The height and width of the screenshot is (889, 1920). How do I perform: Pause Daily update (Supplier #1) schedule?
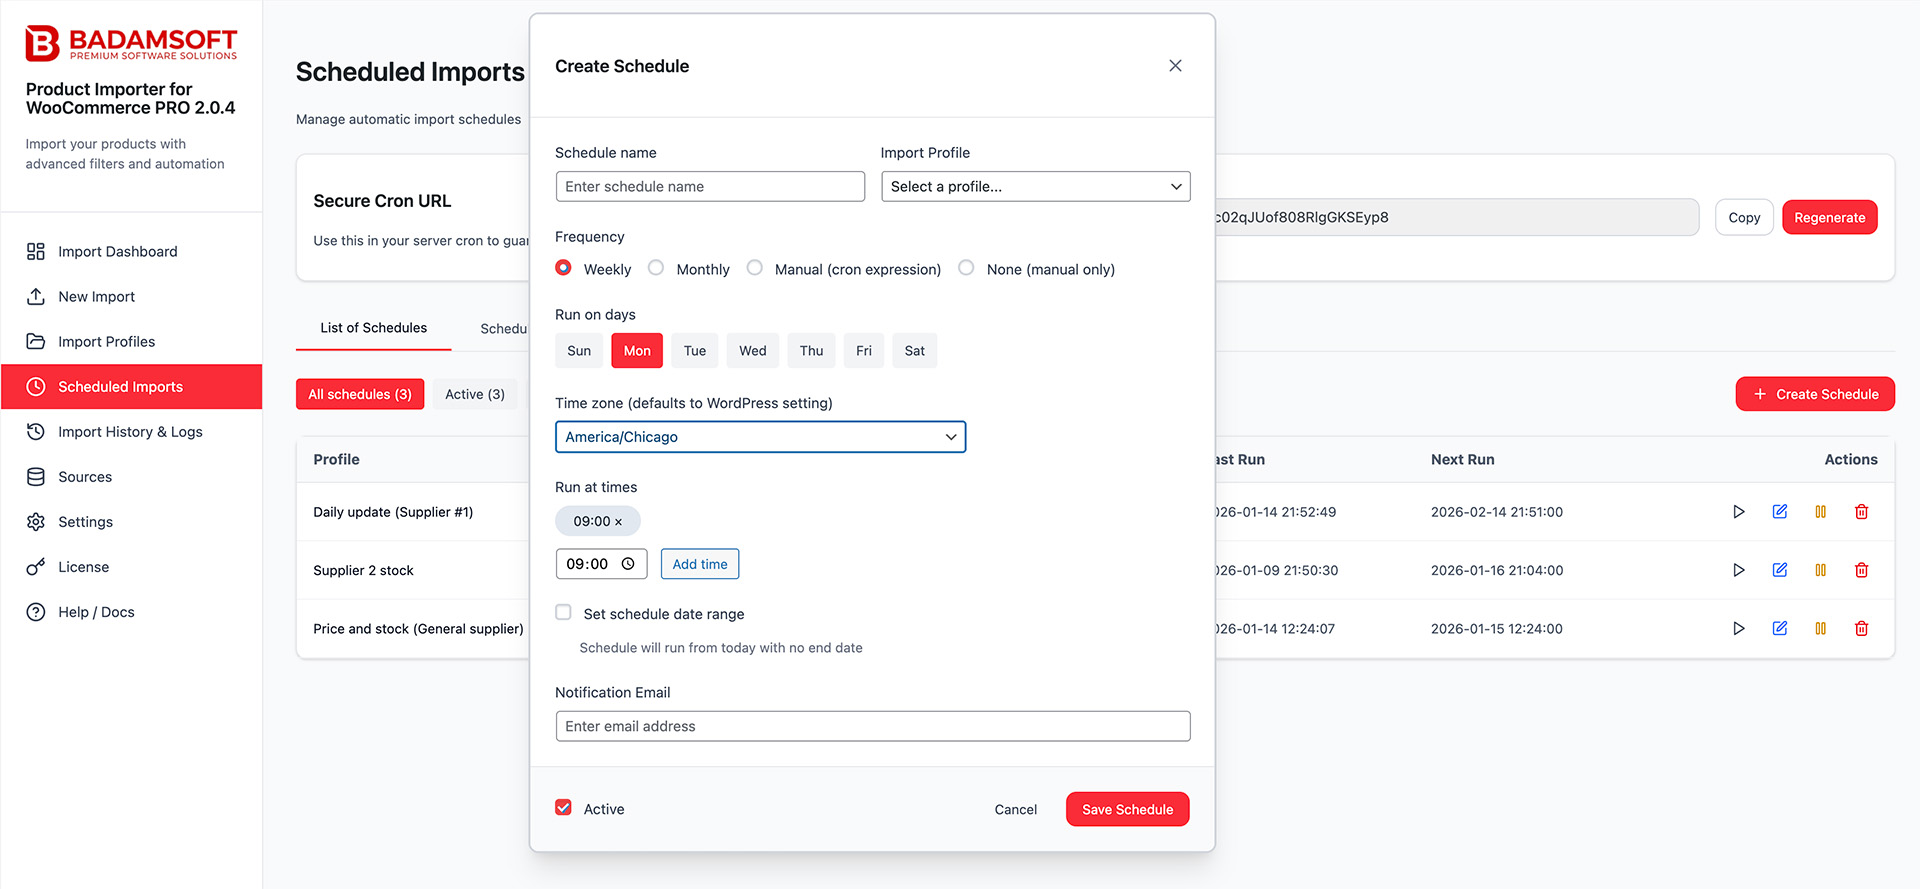tap(1821, 512)
